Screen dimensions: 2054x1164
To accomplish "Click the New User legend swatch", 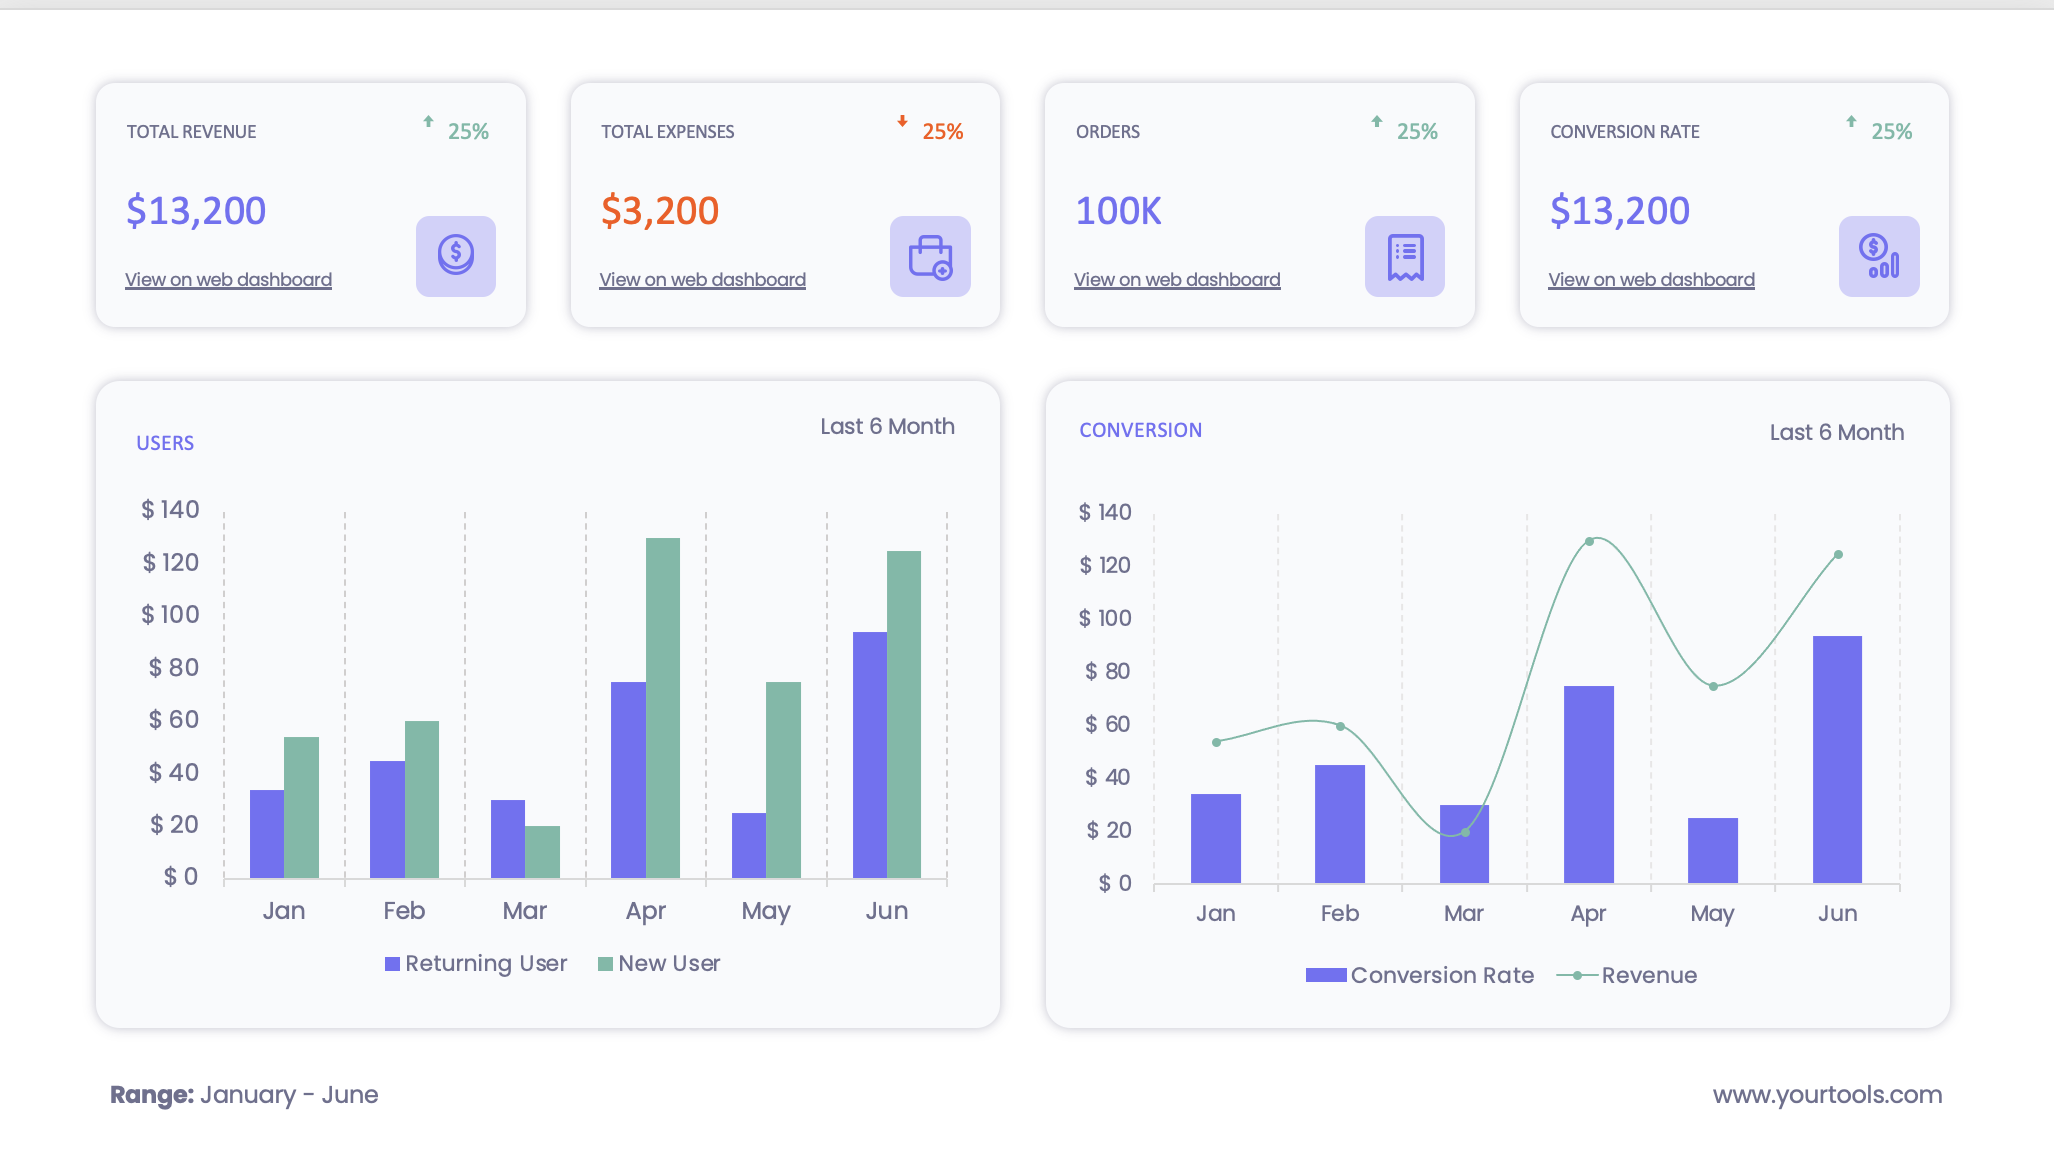I will pyautogui.click(x=605, y=964).
